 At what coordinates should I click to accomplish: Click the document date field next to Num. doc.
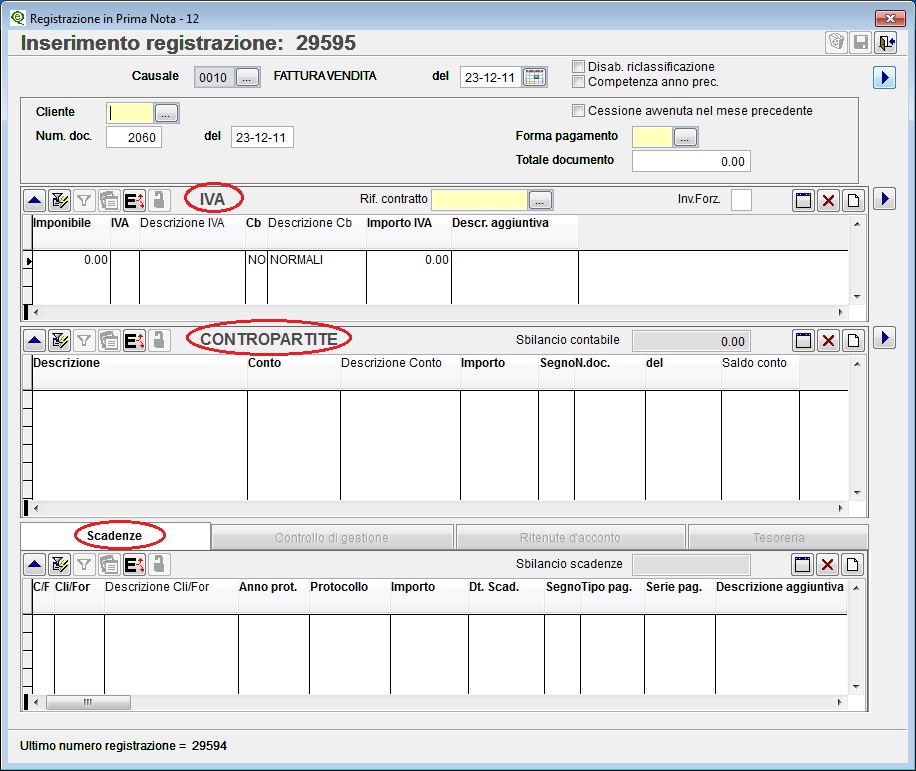coord(262,137)
